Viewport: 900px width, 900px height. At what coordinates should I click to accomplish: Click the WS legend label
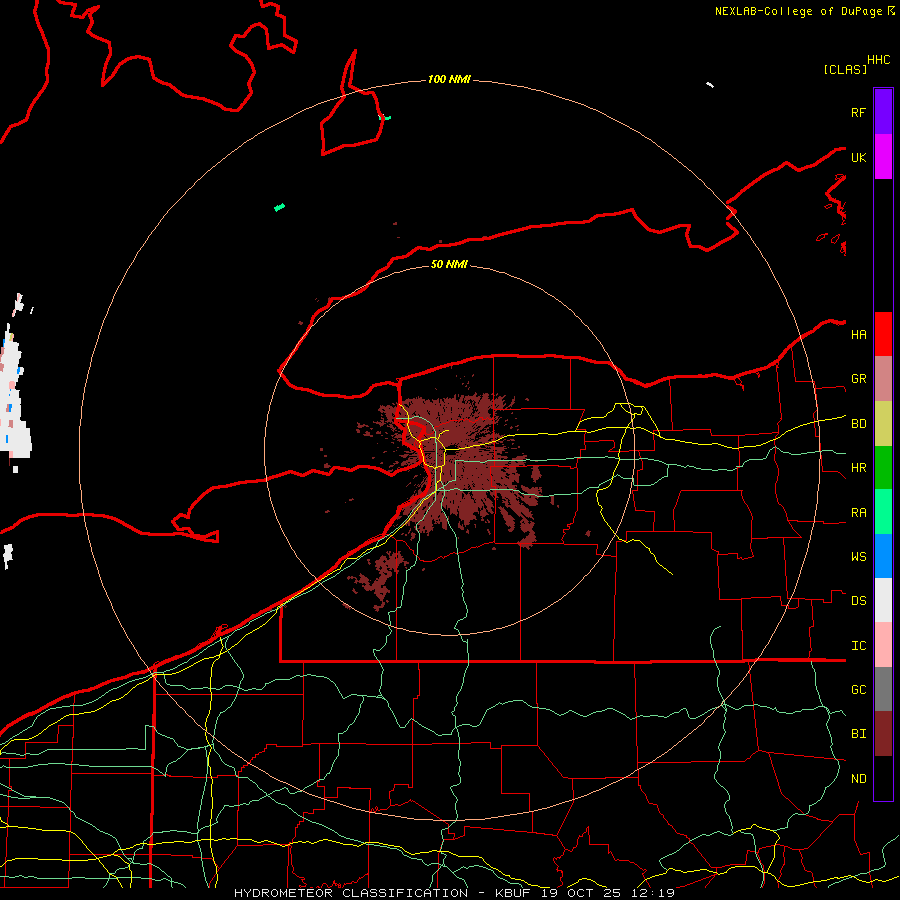[x=858, y=557]
